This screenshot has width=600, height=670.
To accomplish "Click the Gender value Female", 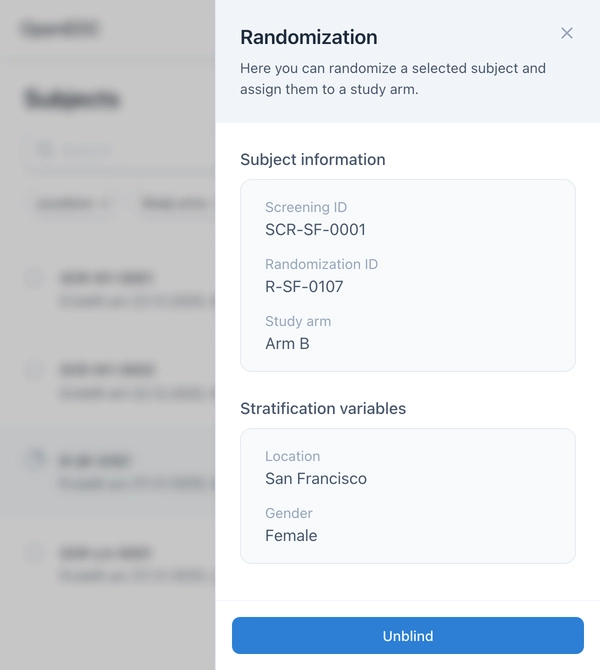I will point(291,536).
